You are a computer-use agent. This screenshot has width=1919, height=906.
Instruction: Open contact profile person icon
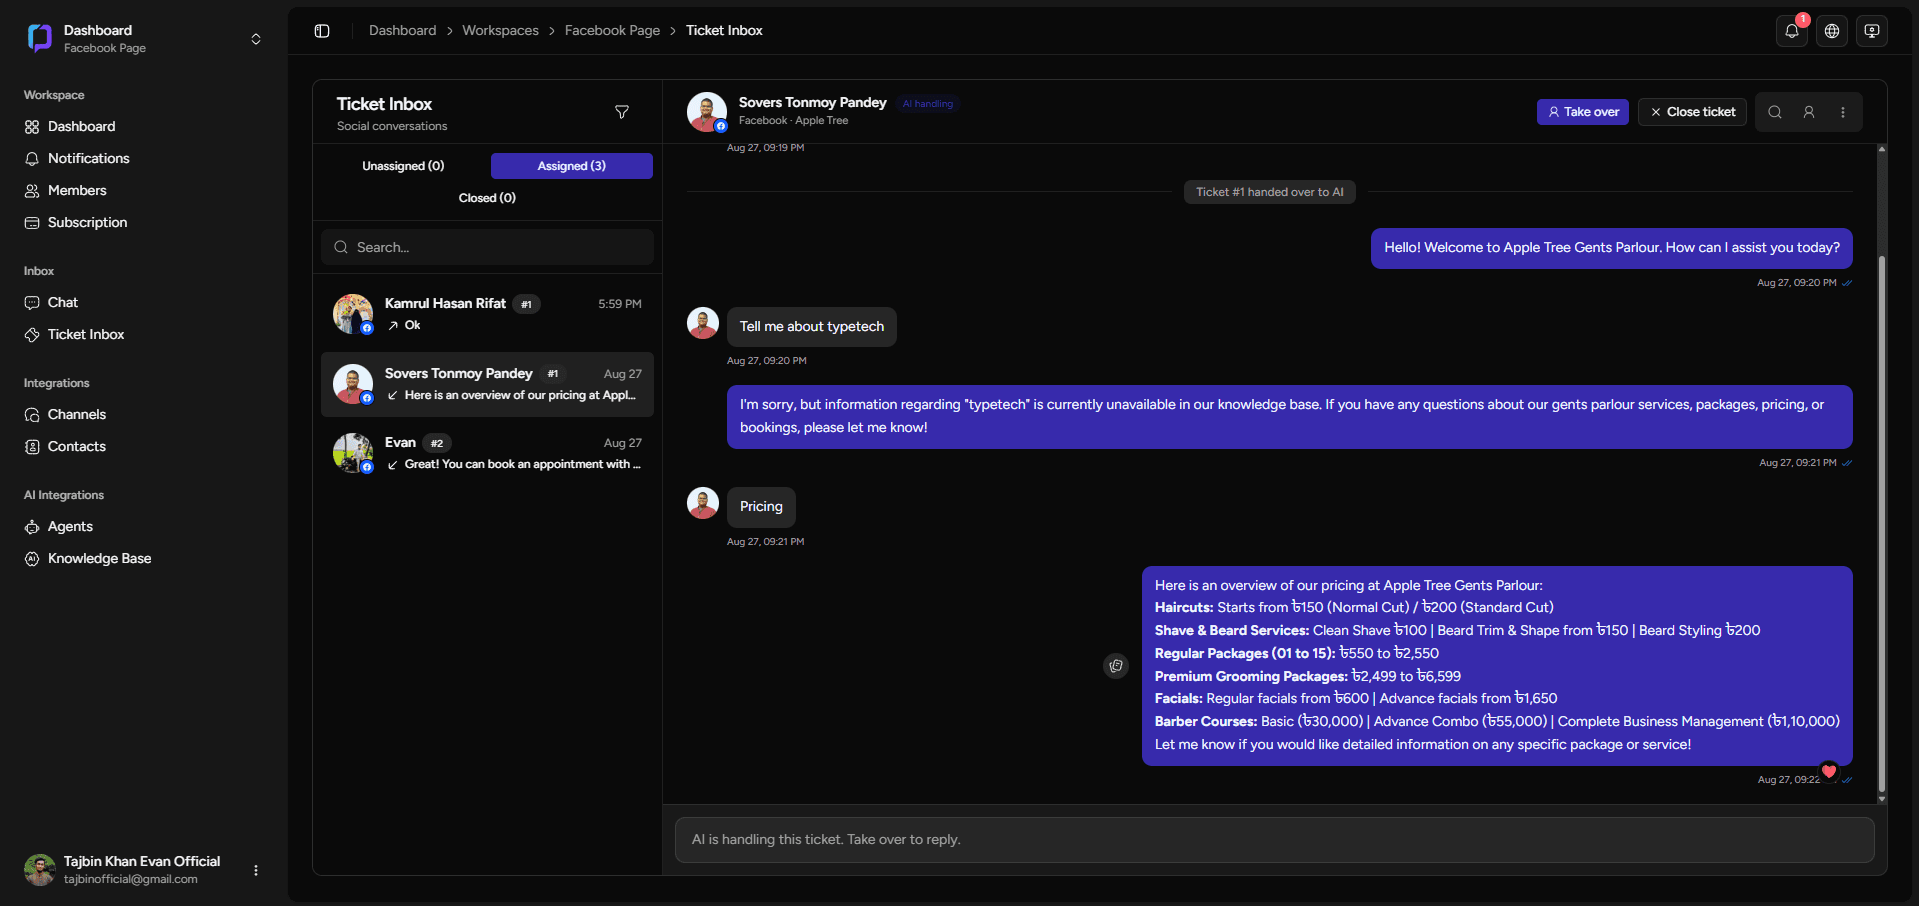(x=1809, y=112)
